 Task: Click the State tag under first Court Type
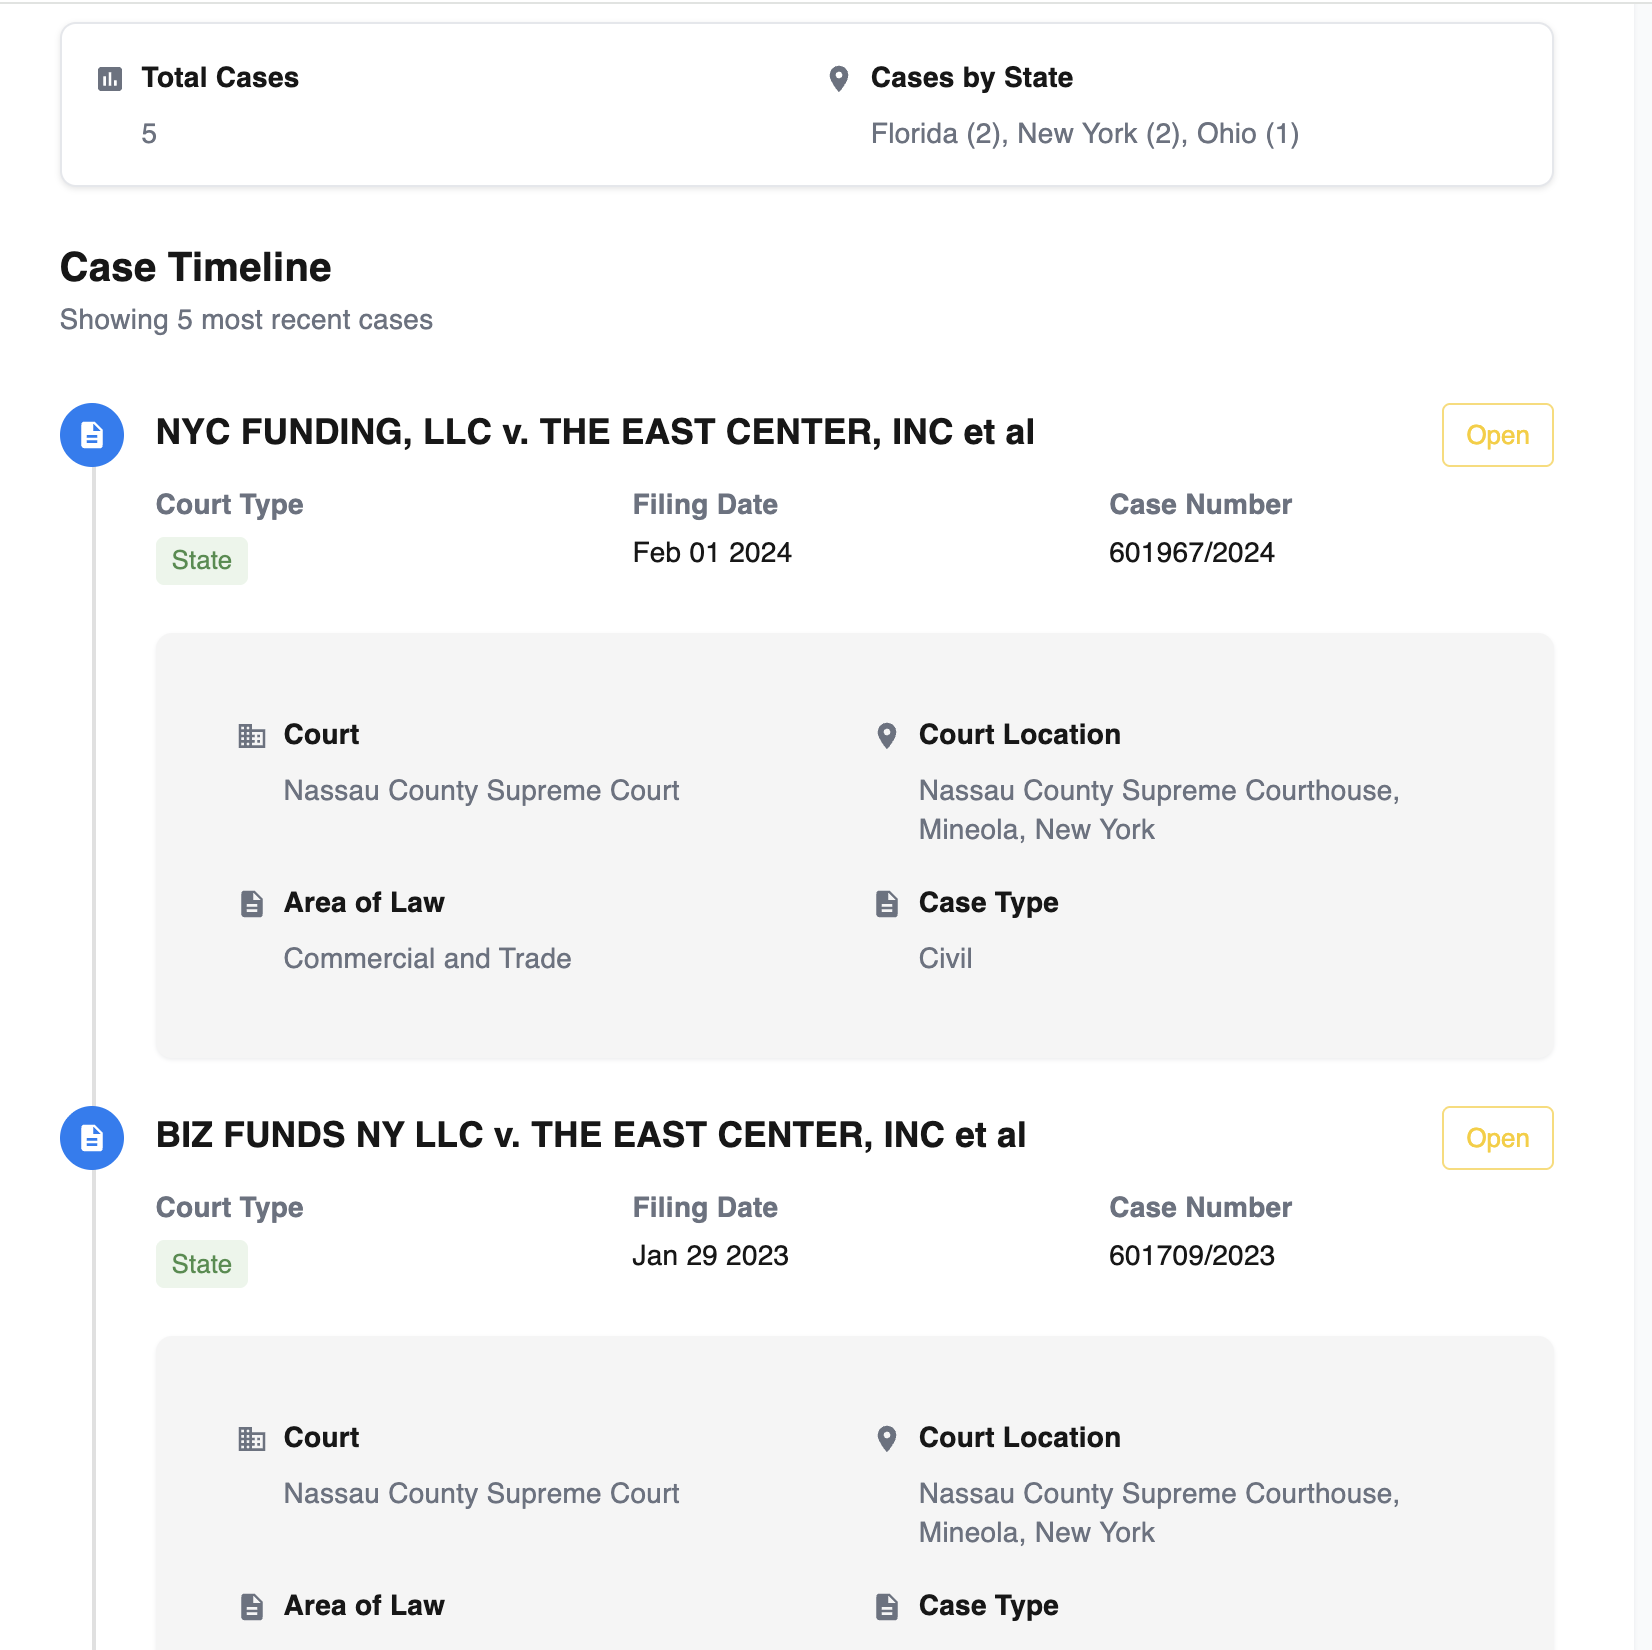(202, 561)
